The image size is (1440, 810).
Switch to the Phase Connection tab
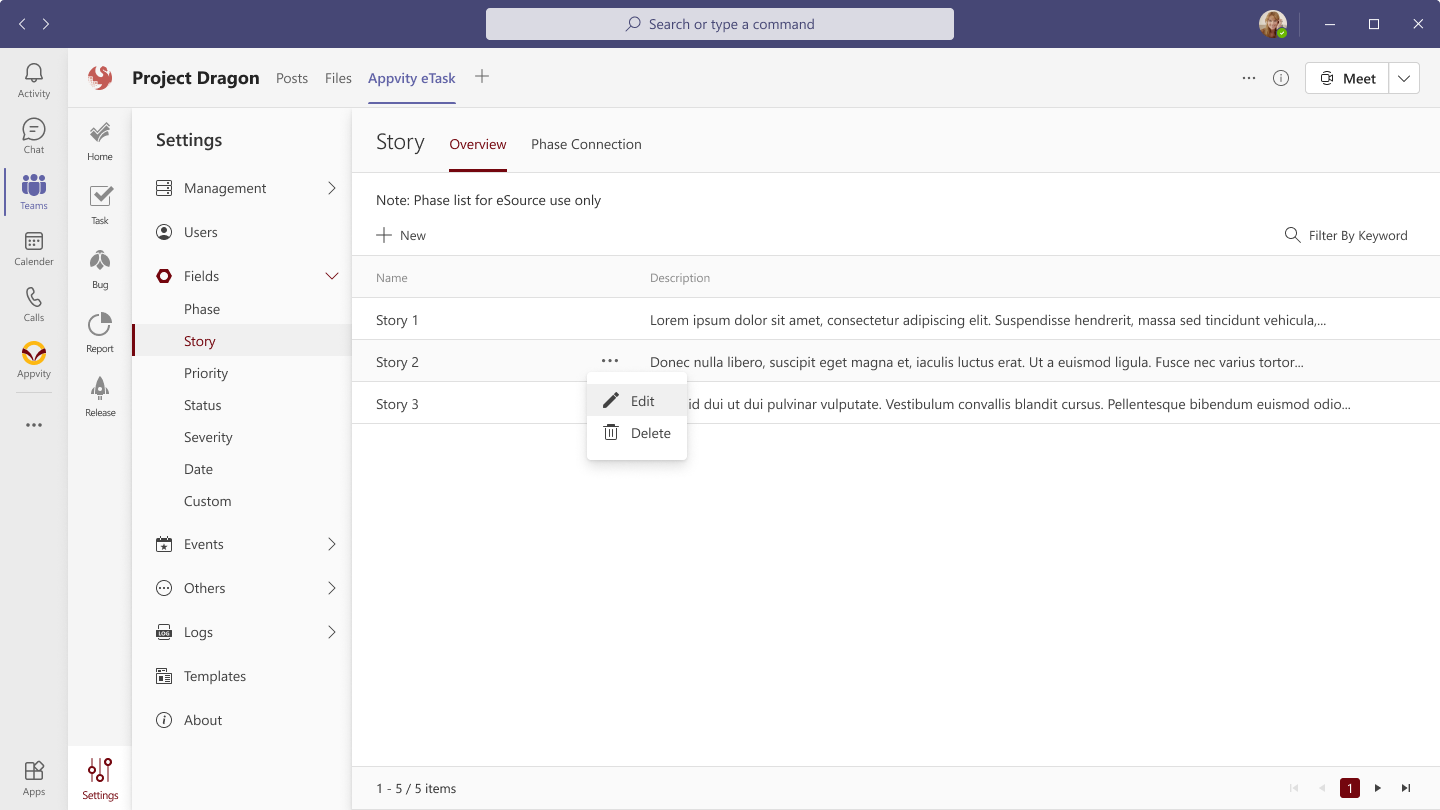point(586,144)
